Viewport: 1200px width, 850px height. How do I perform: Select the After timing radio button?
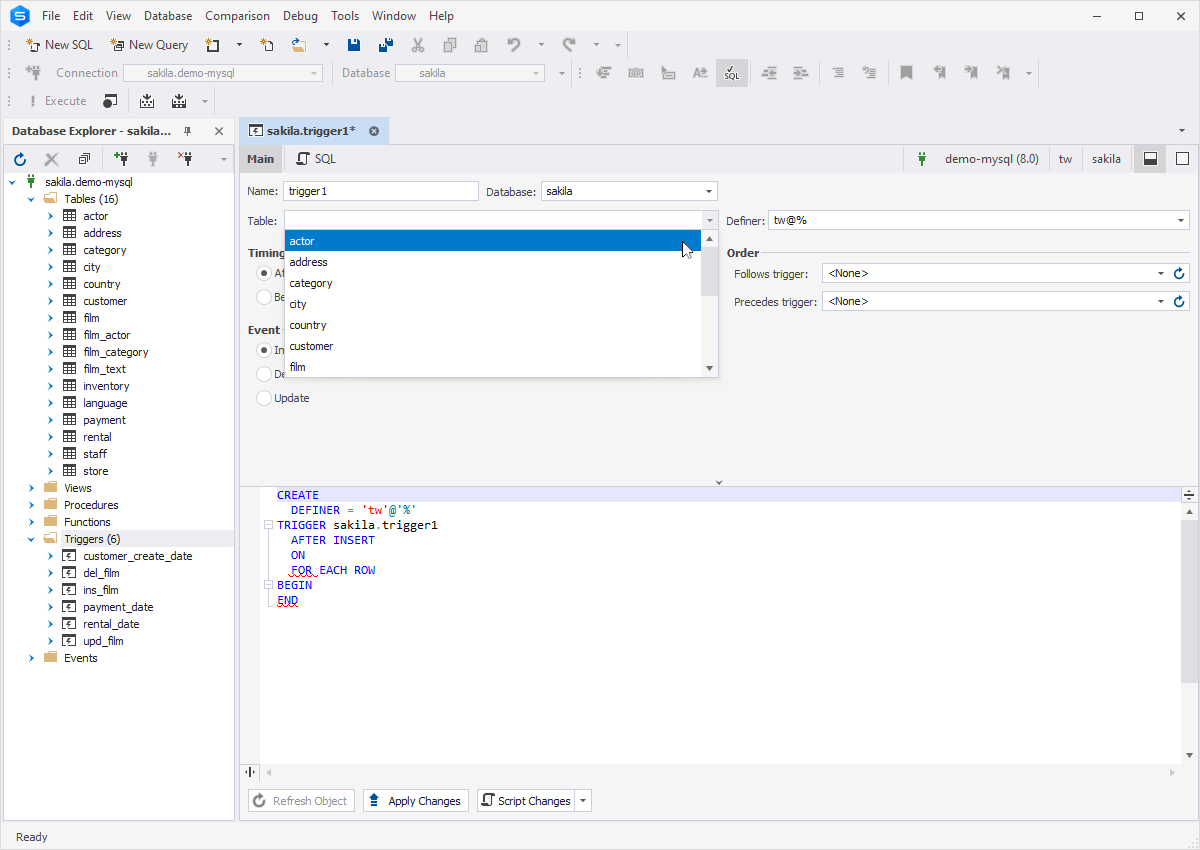tap(264, 273)
